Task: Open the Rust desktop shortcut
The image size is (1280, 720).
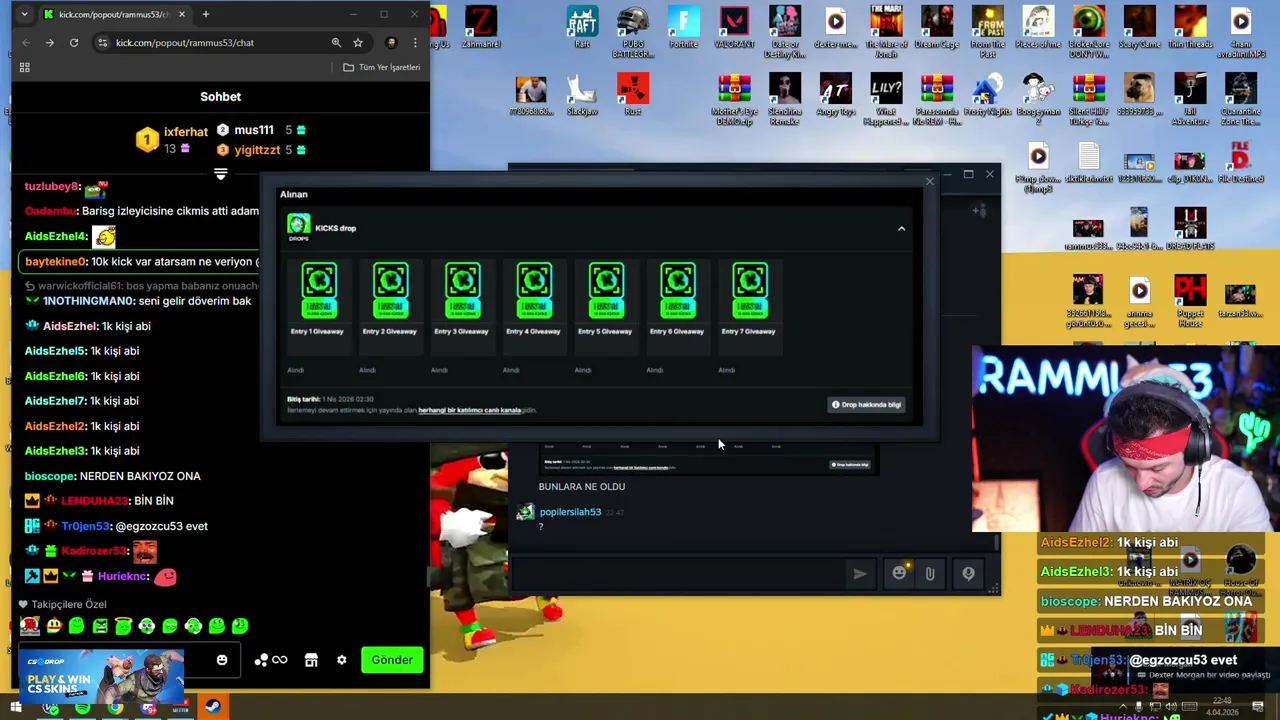Action: tap(632, 94)
